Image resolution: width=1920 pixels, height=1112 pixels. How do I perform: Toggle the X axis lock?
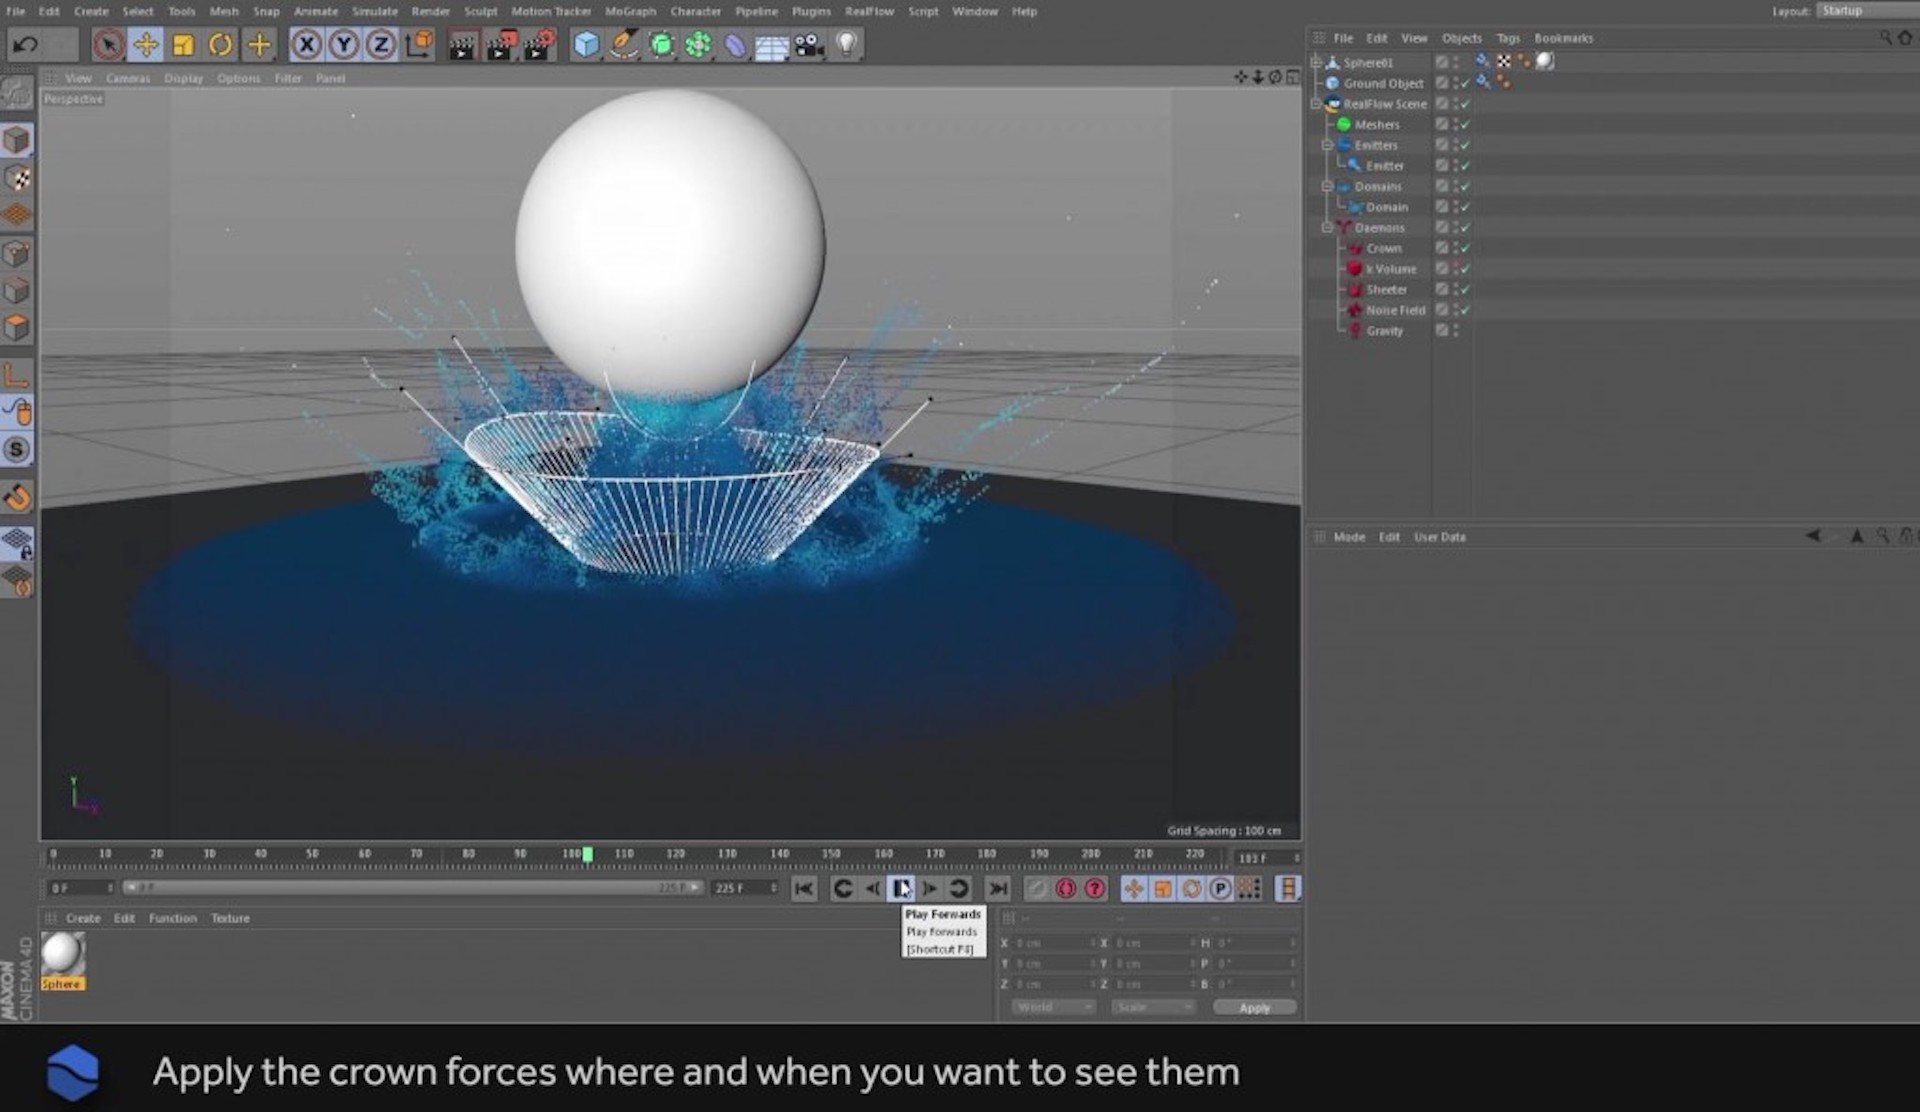pyautogui.click(x=306, y=45)
